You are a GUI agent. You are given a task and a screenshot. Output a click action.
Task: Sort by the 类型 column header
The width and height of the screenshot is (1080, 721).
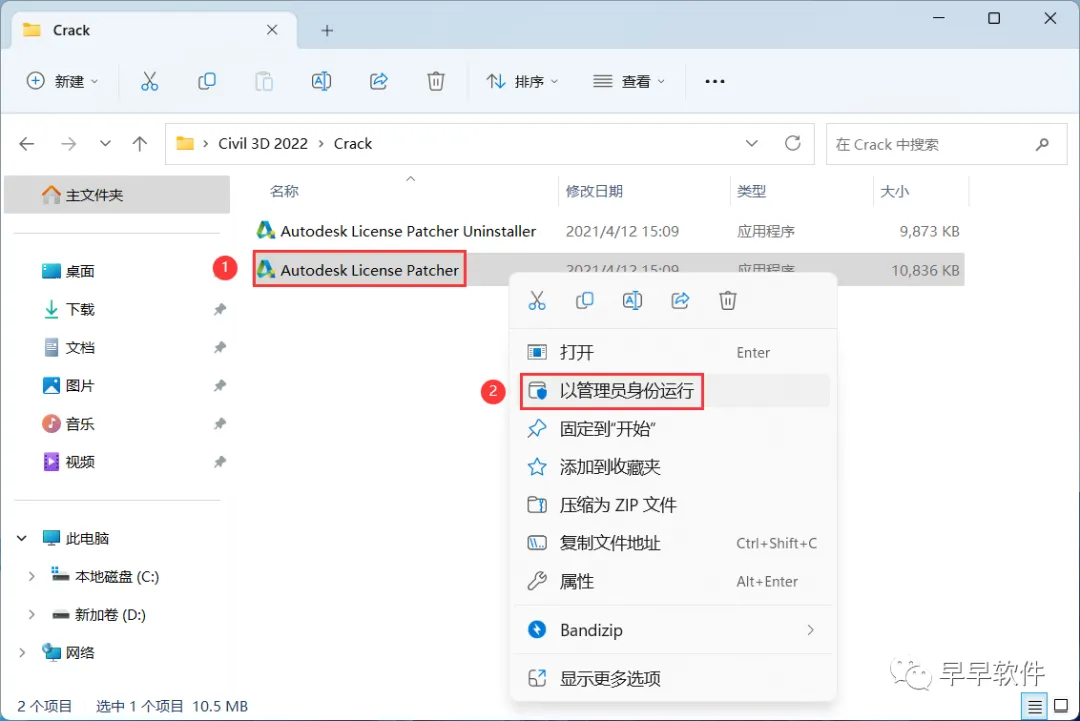pos(751,191)
